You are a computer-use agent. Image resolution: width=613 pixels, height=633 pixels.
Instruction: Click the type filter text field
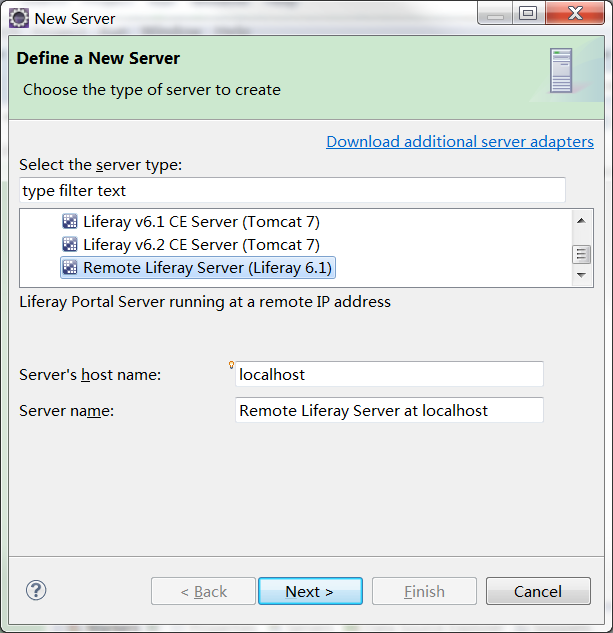coord(292,190)
